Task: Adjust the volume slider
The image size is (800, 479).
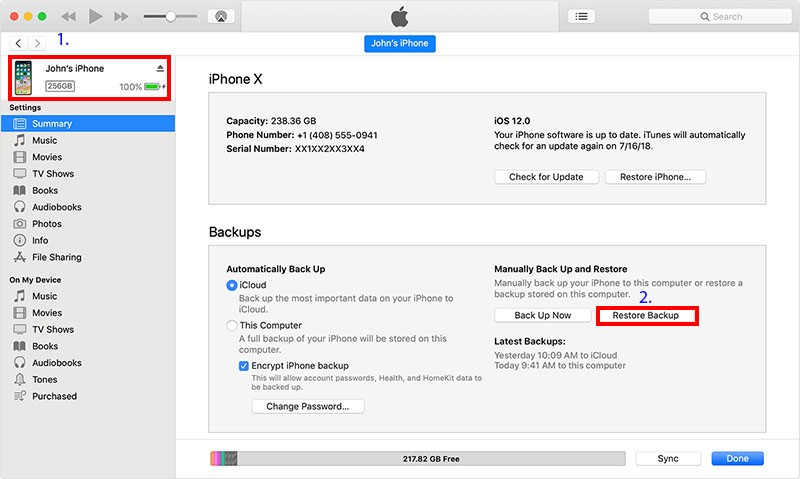Action: 171,16
